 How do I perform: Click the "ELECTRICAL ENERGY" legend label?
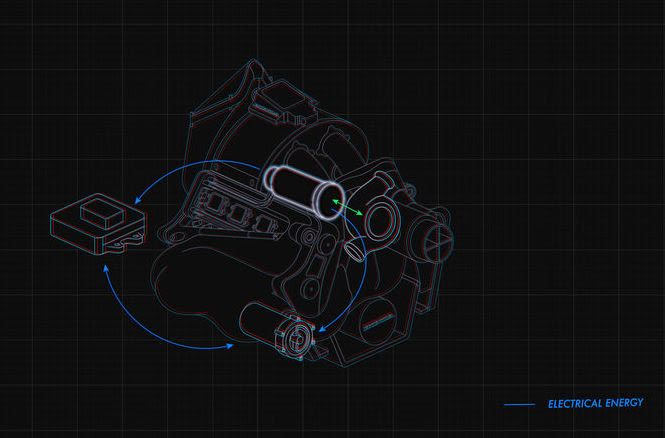[x=595, y=403]
